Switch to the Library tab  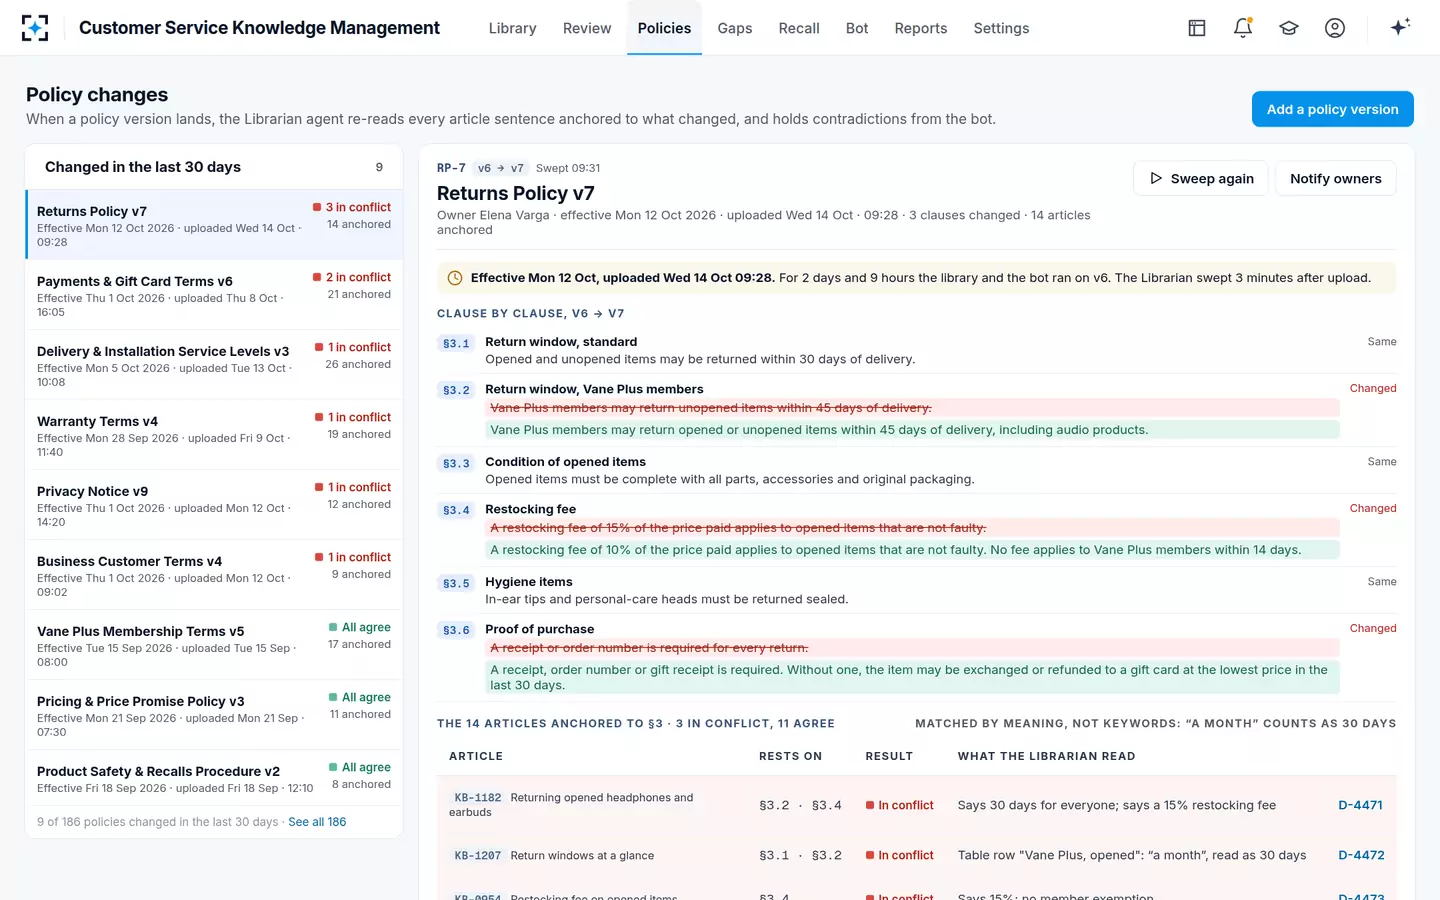(x=512, y=28)
